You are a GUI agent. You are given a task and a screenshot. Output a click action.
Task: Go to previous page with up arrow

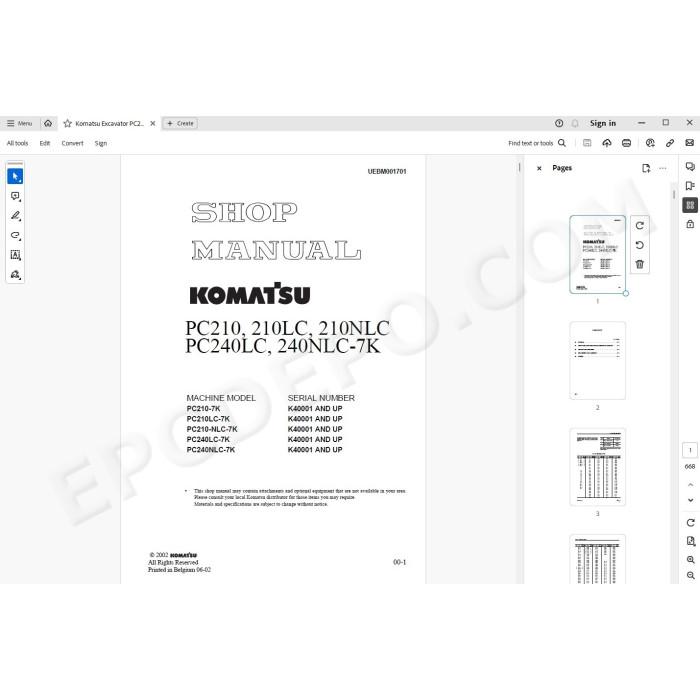(690, 485)
